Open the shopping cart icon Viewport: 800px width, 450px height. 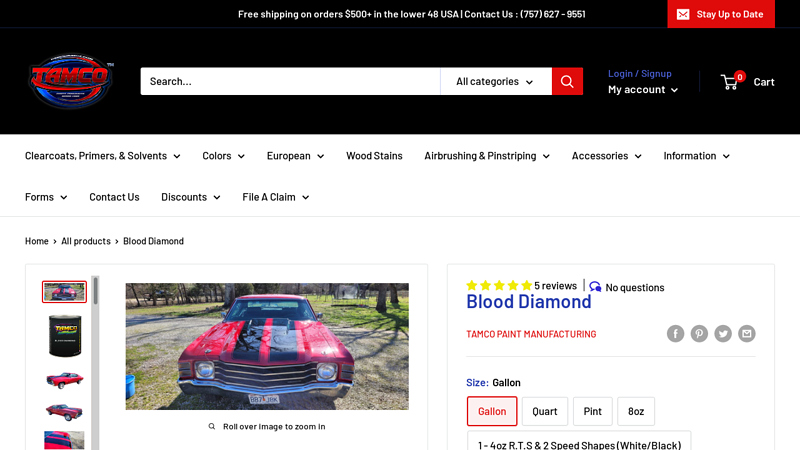[x=731, y=81]
